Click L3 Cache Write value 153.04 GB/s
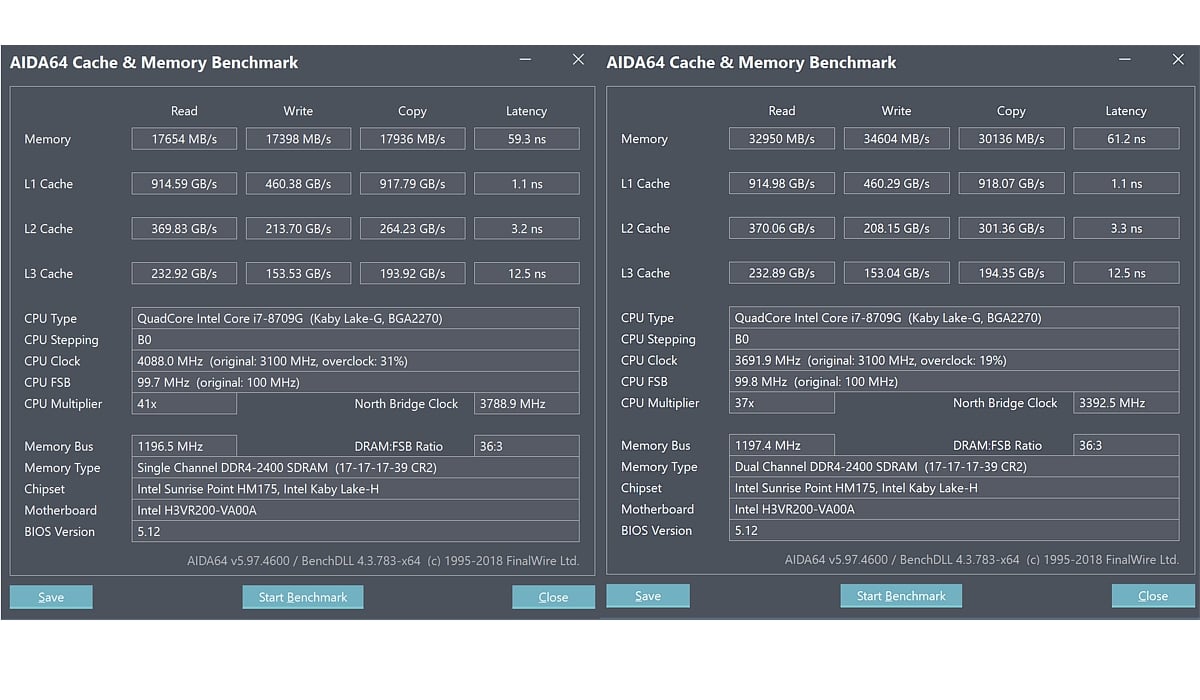Image resolution: width=1200 pixels, height=700 pixels. coord(897,273)
